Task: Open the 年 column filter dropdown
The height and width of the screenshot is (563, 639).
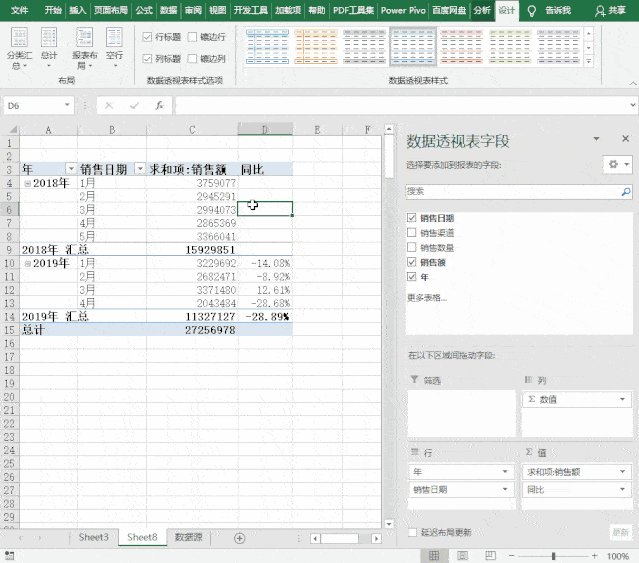Action: (70, 169)
